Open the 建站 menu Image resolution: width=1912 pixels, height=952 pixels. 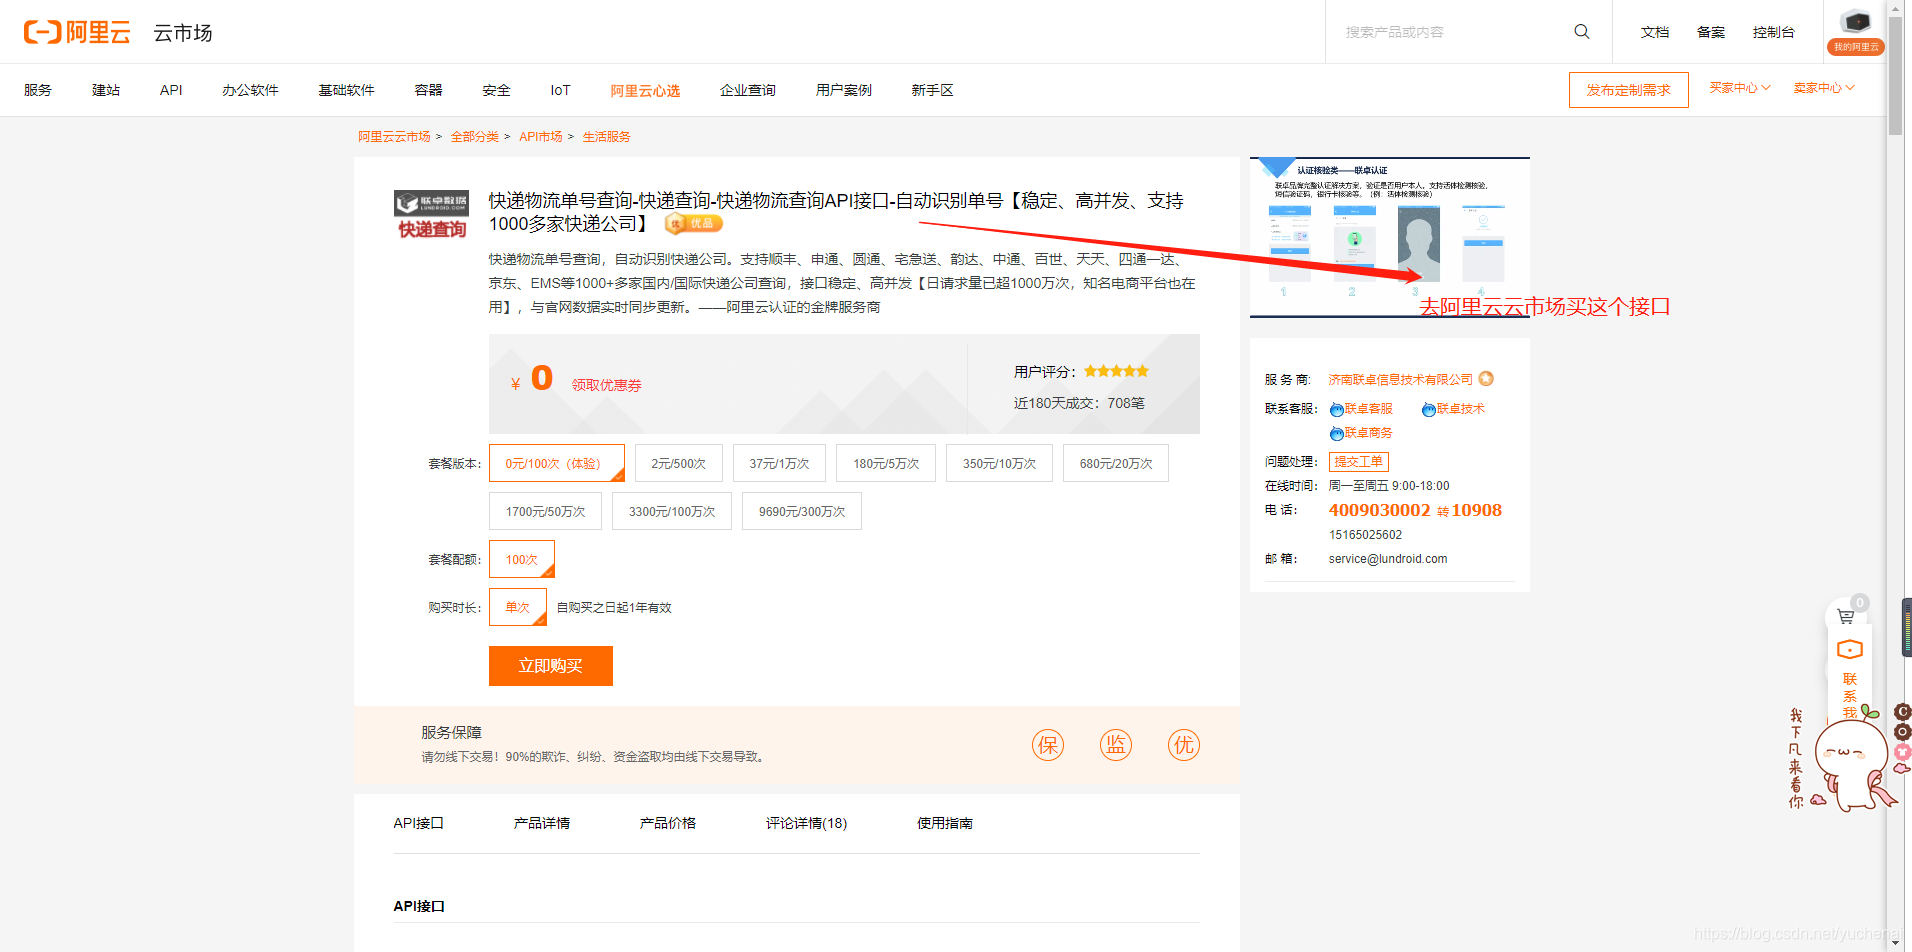(x=106, y=90)
